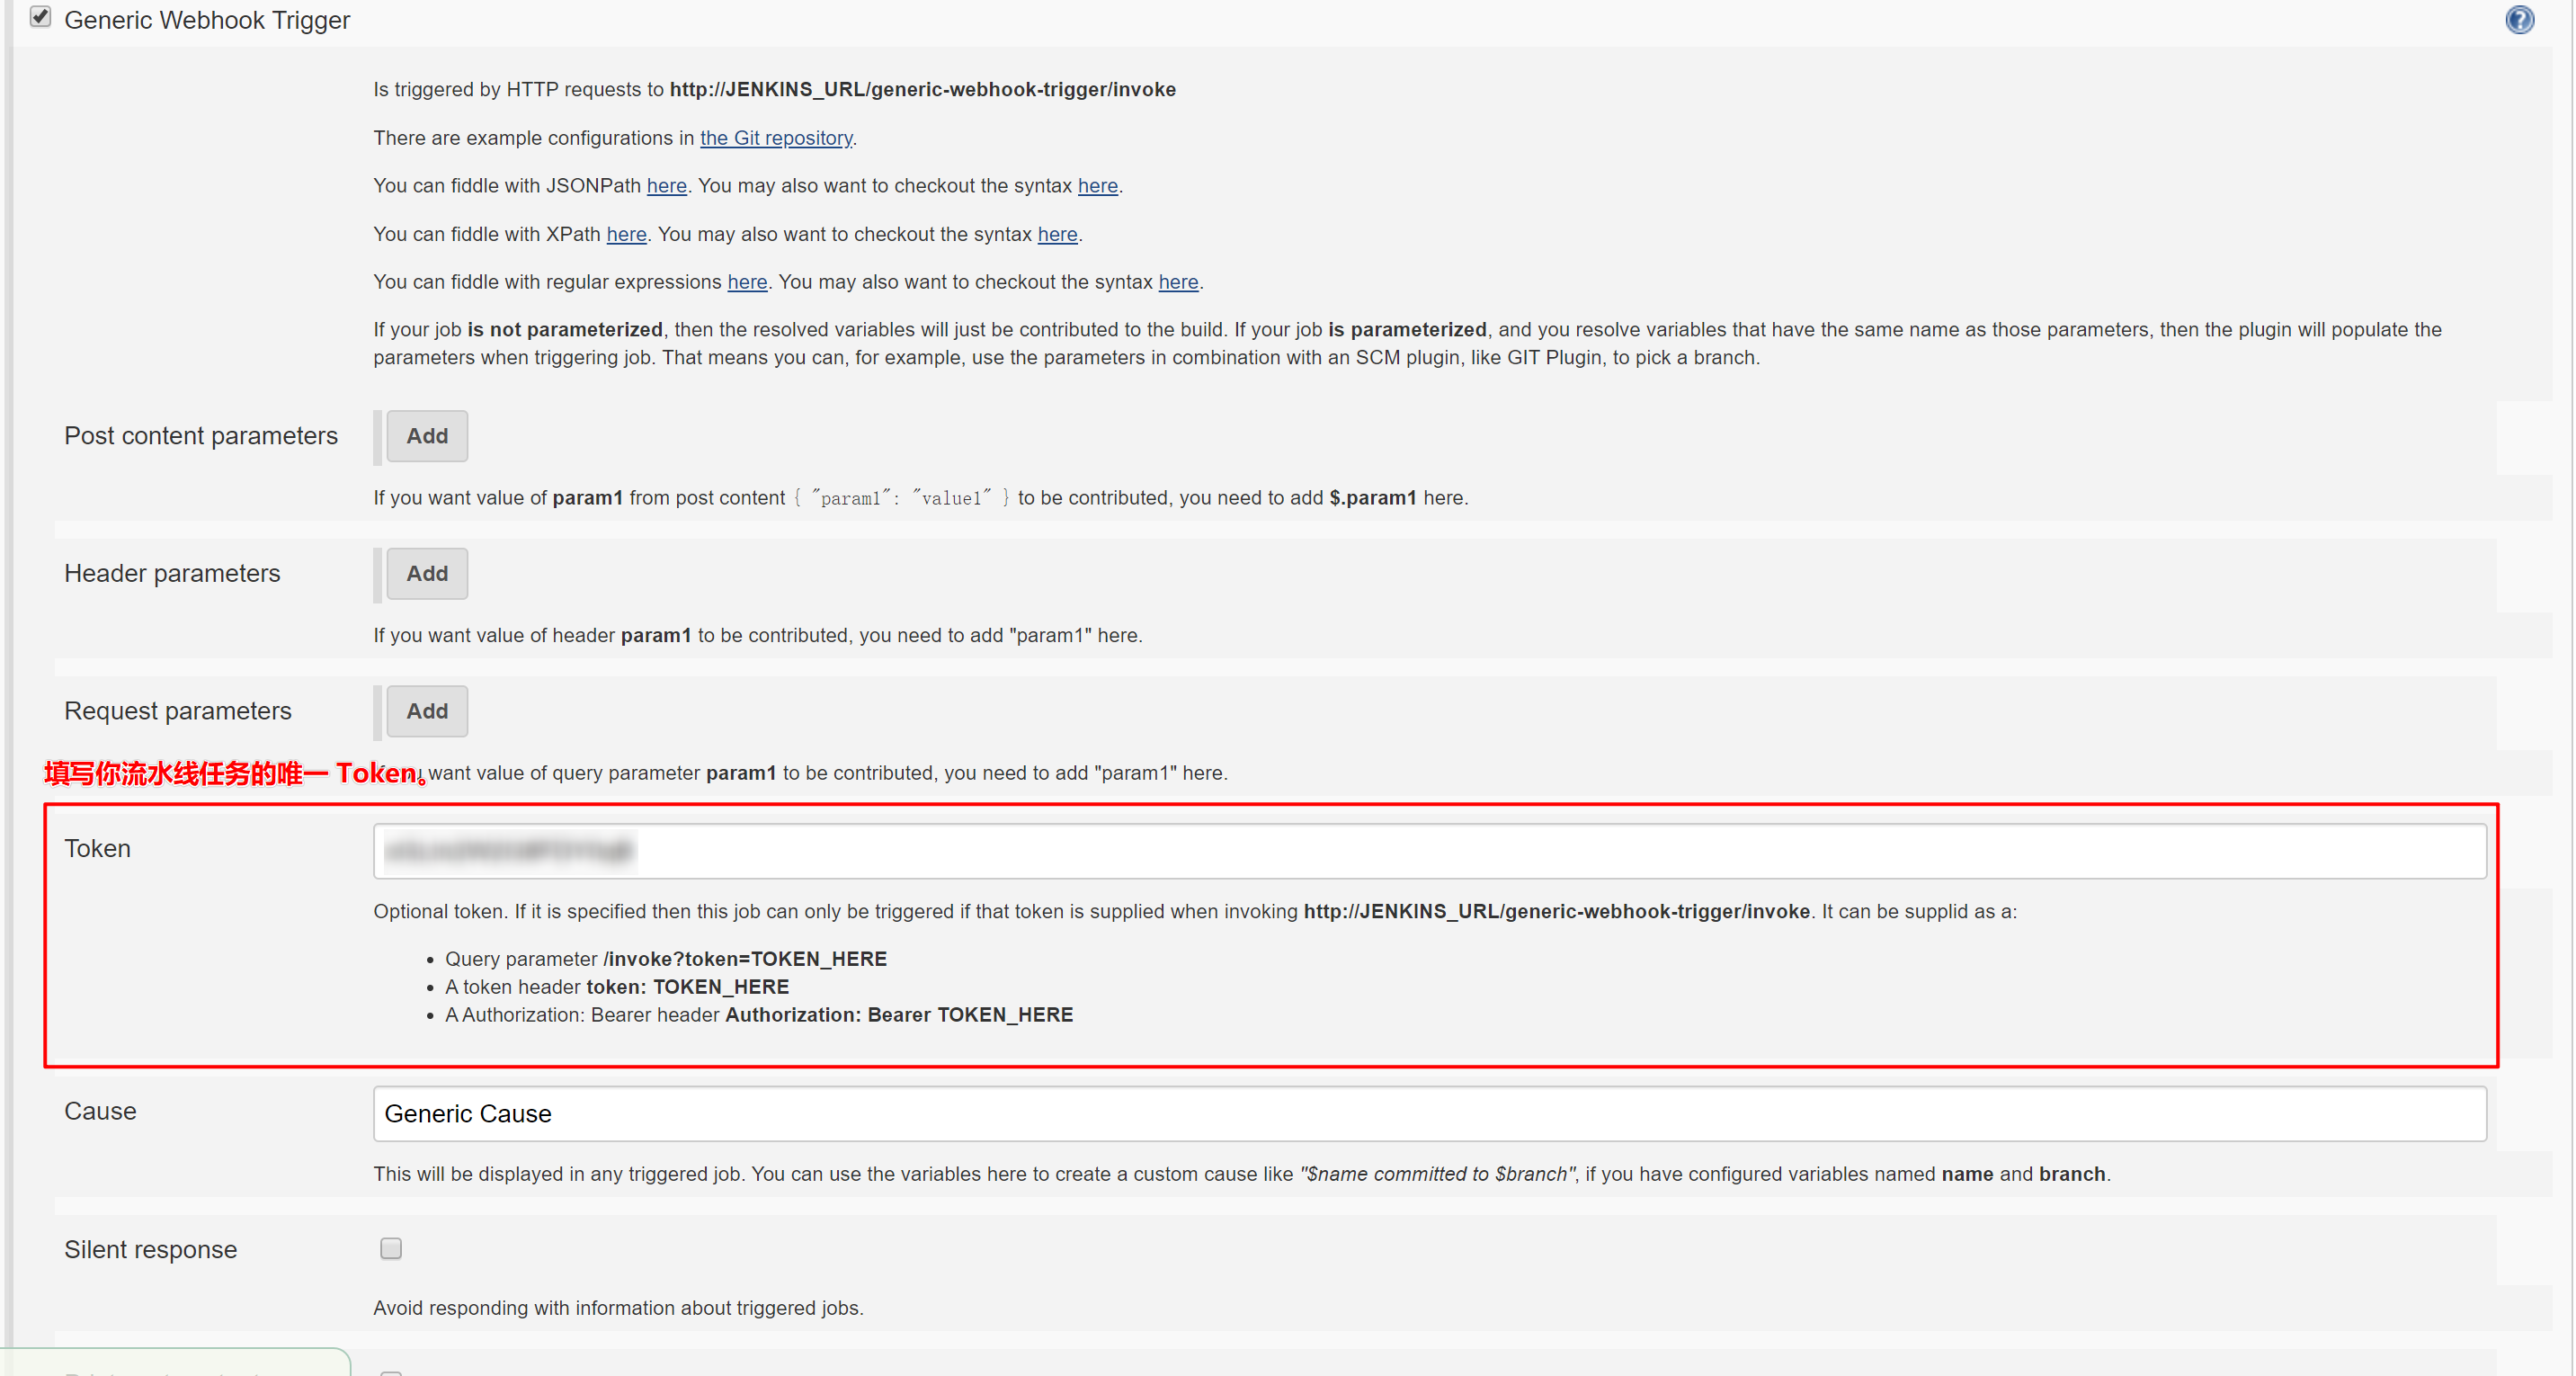
Task: Select the Cause field label
Action: [100, 1111]
